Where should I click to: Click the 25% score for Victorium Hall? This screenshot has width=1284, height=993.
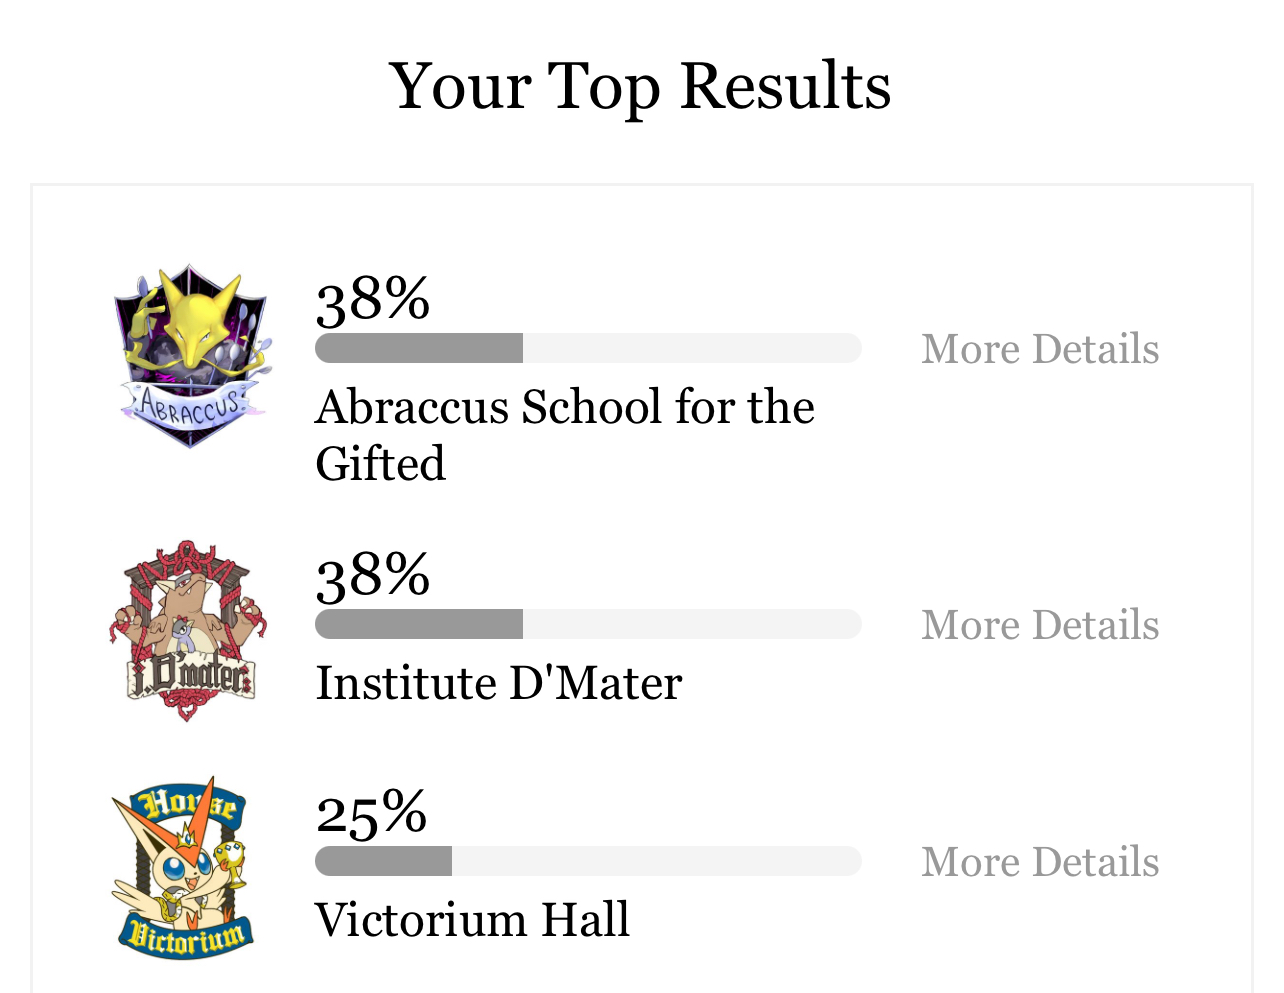(x=371, y=812)
